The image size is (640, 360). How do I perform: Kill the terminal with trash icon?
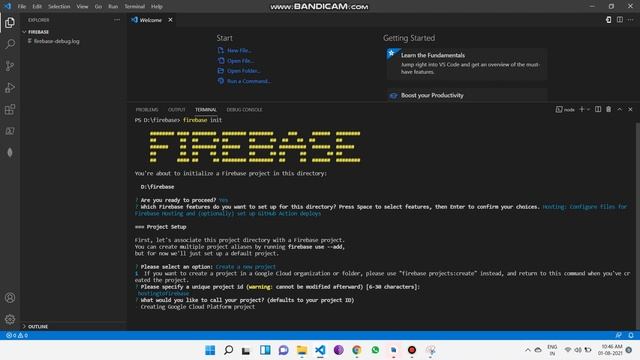[609, 109]
